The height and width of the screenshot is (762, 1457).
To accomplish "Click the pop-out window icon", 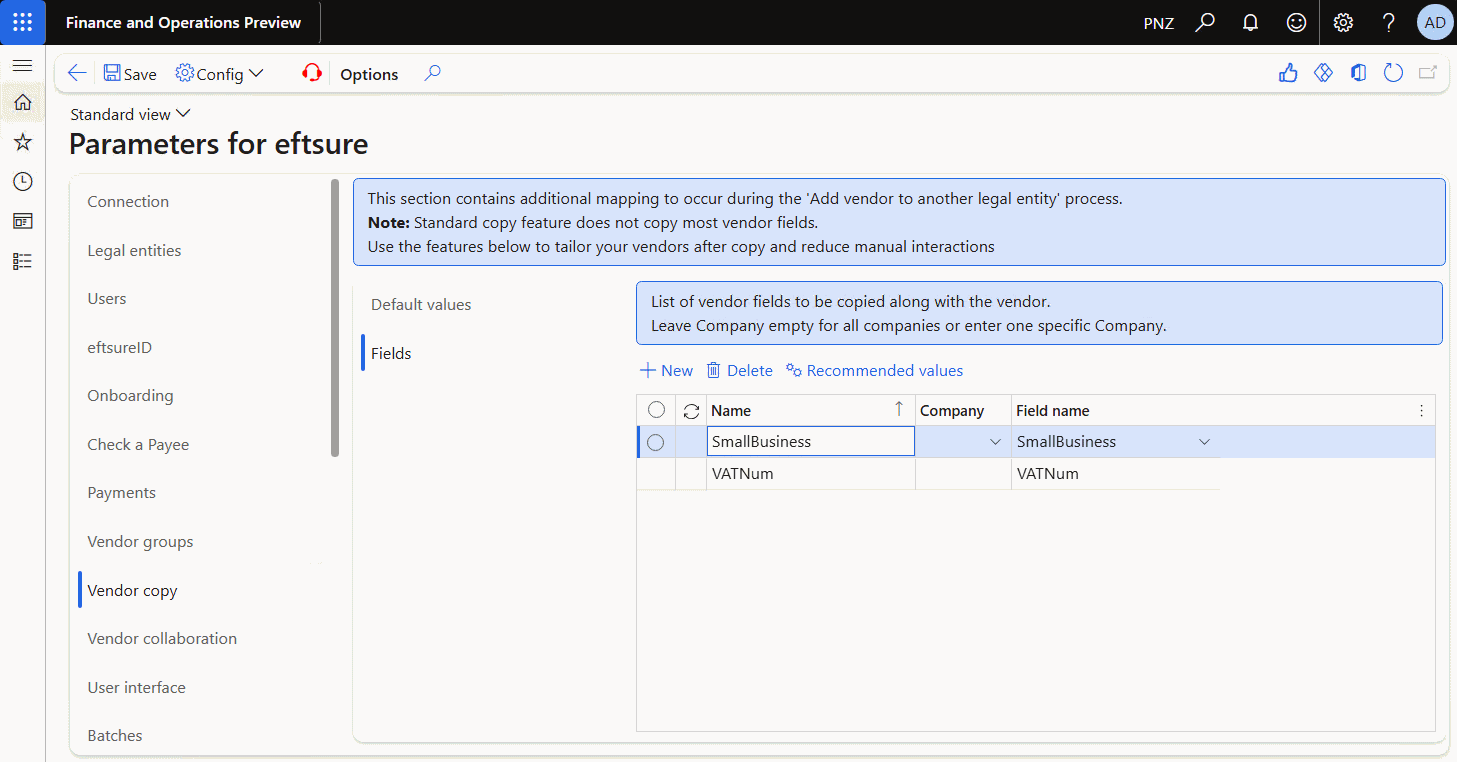I will pos(1428,73).
